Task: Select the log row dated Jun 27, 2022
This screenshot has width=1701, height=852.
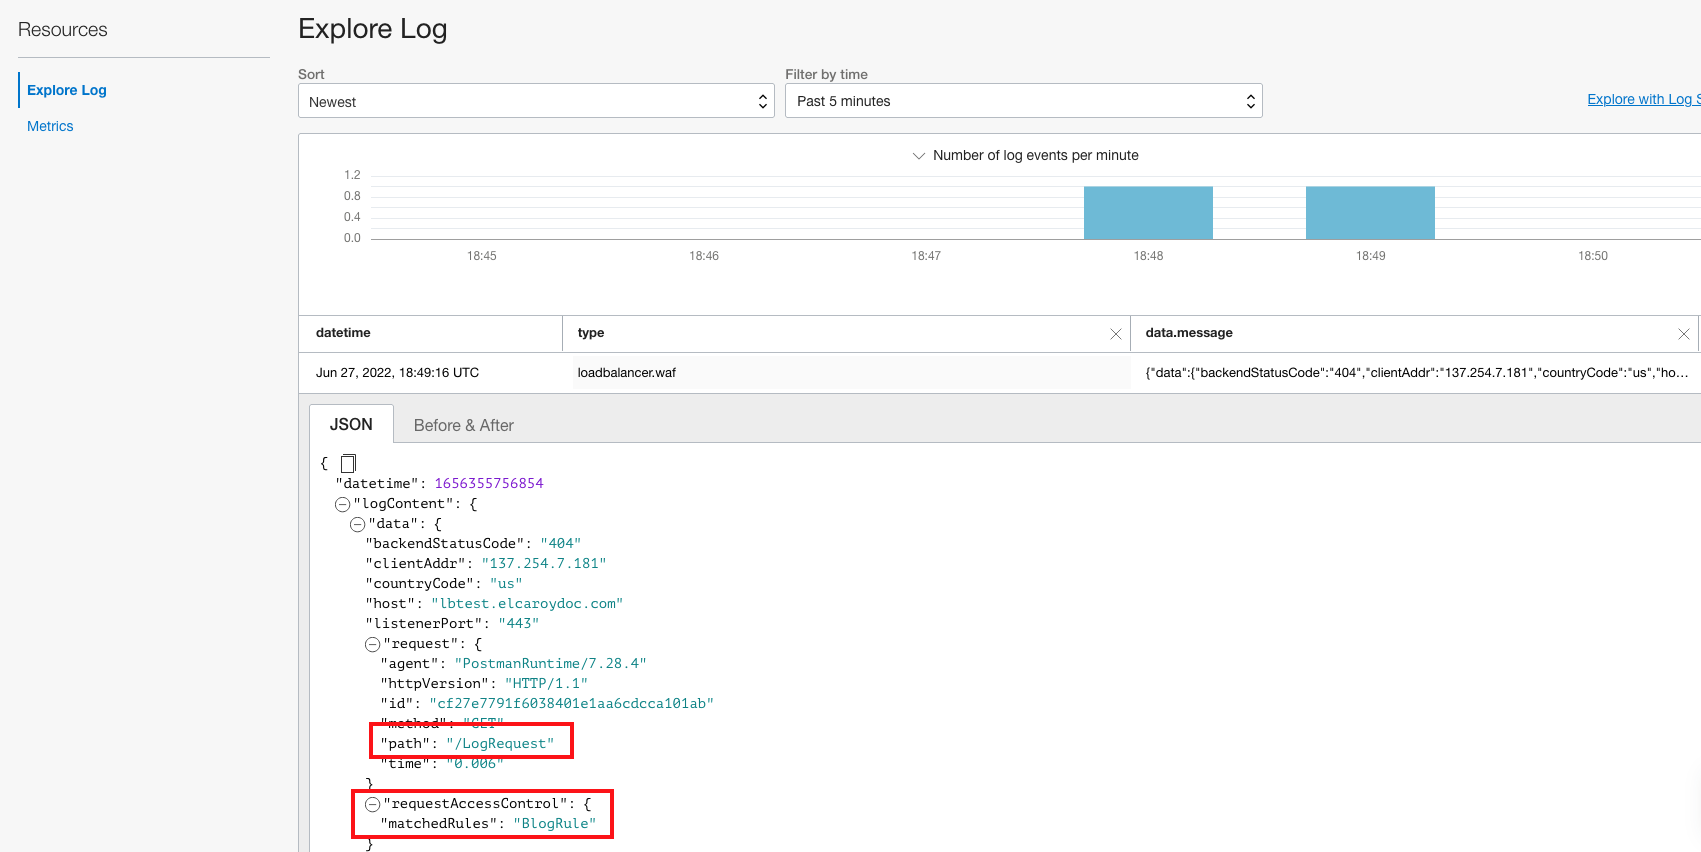Action: click(x=1000, y=373)
